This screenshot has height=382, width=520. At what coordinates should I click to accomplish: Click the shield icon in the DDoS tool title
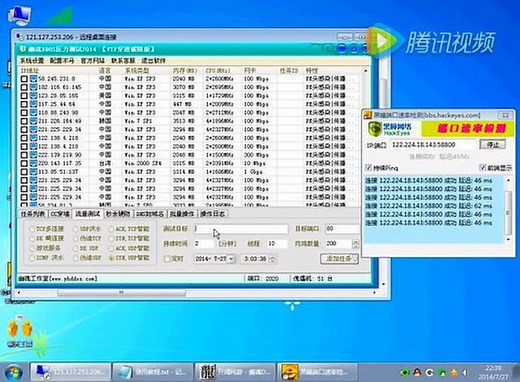pos(23,49)
